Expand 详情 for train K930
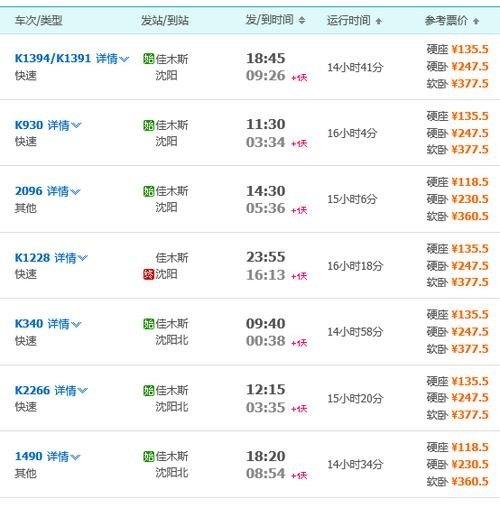Viewport: 500px width, 508px height. coord(64,125)
